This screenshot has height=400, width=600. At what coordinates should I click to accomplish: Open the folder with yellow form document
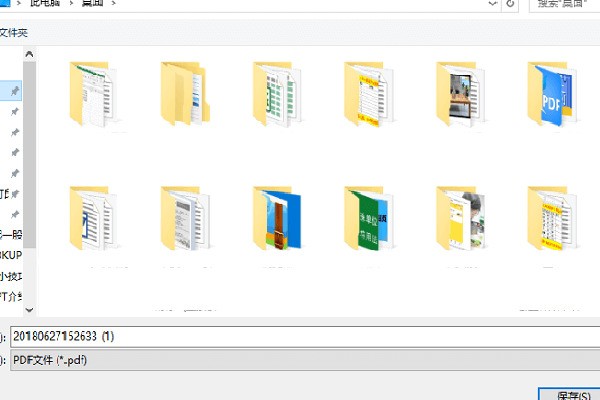point(369,95)
